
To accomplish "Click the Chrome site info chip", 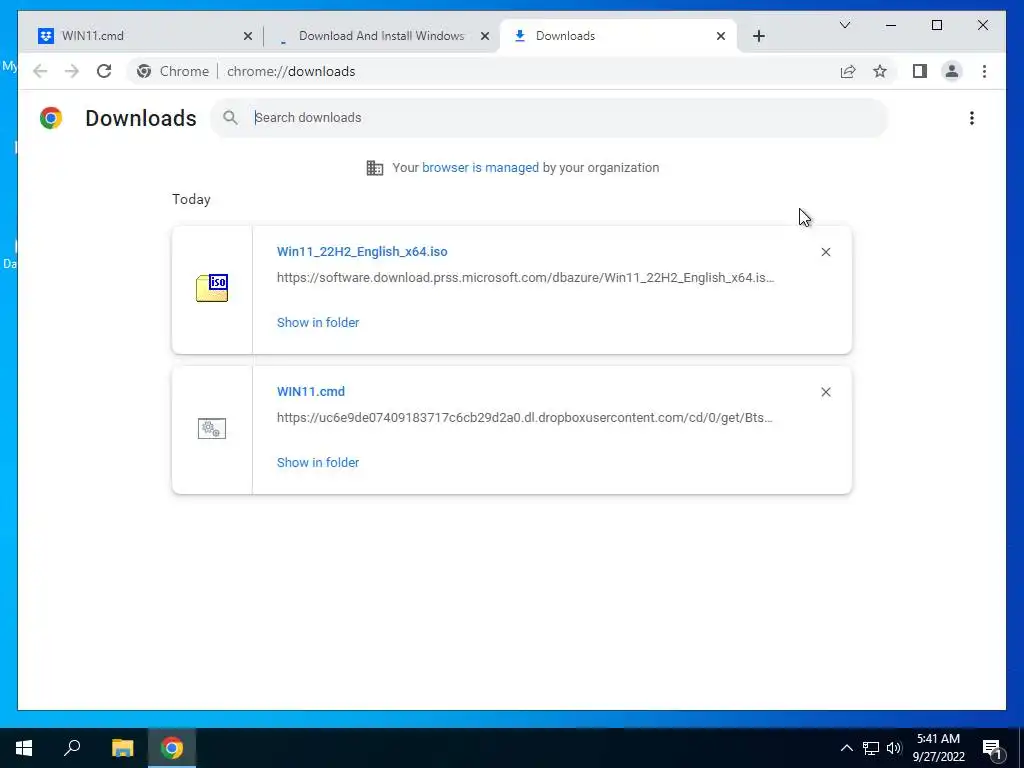I will [x=172, y=71].
